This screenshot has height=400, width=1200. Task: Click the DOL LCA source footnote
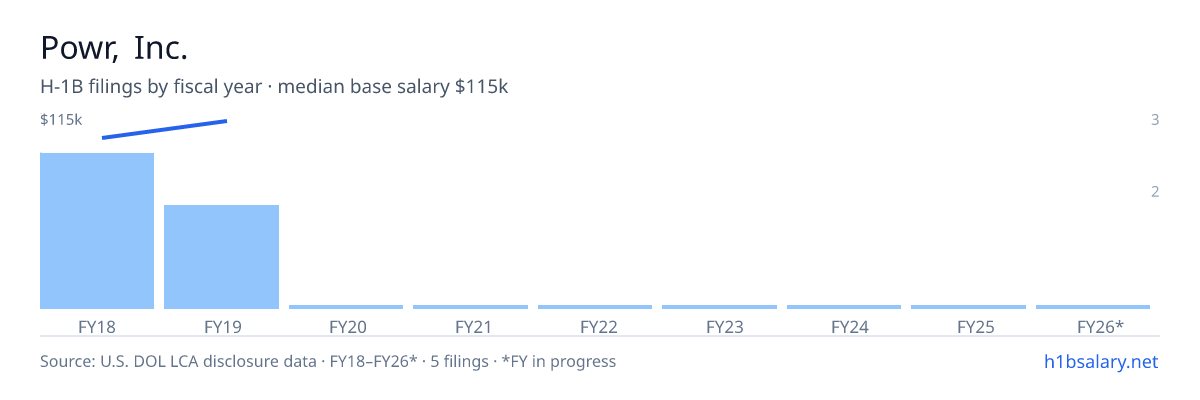[x=328, y=361]
